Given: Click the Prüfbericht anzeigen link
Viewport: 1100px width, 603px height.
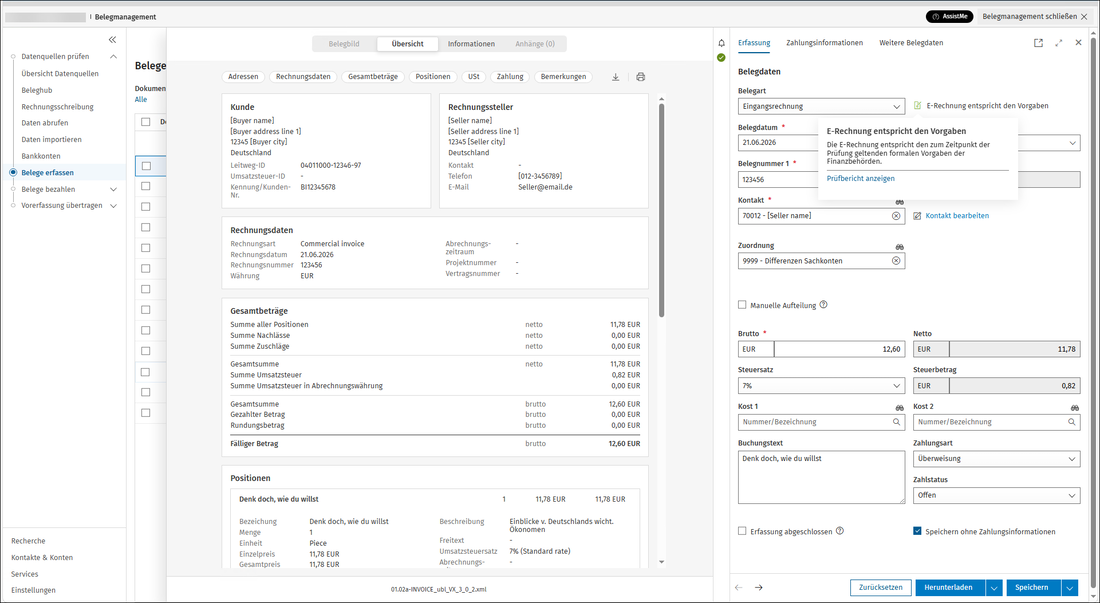Looking at the screenshot, I should pyautogui.click(x=860, y=179).
